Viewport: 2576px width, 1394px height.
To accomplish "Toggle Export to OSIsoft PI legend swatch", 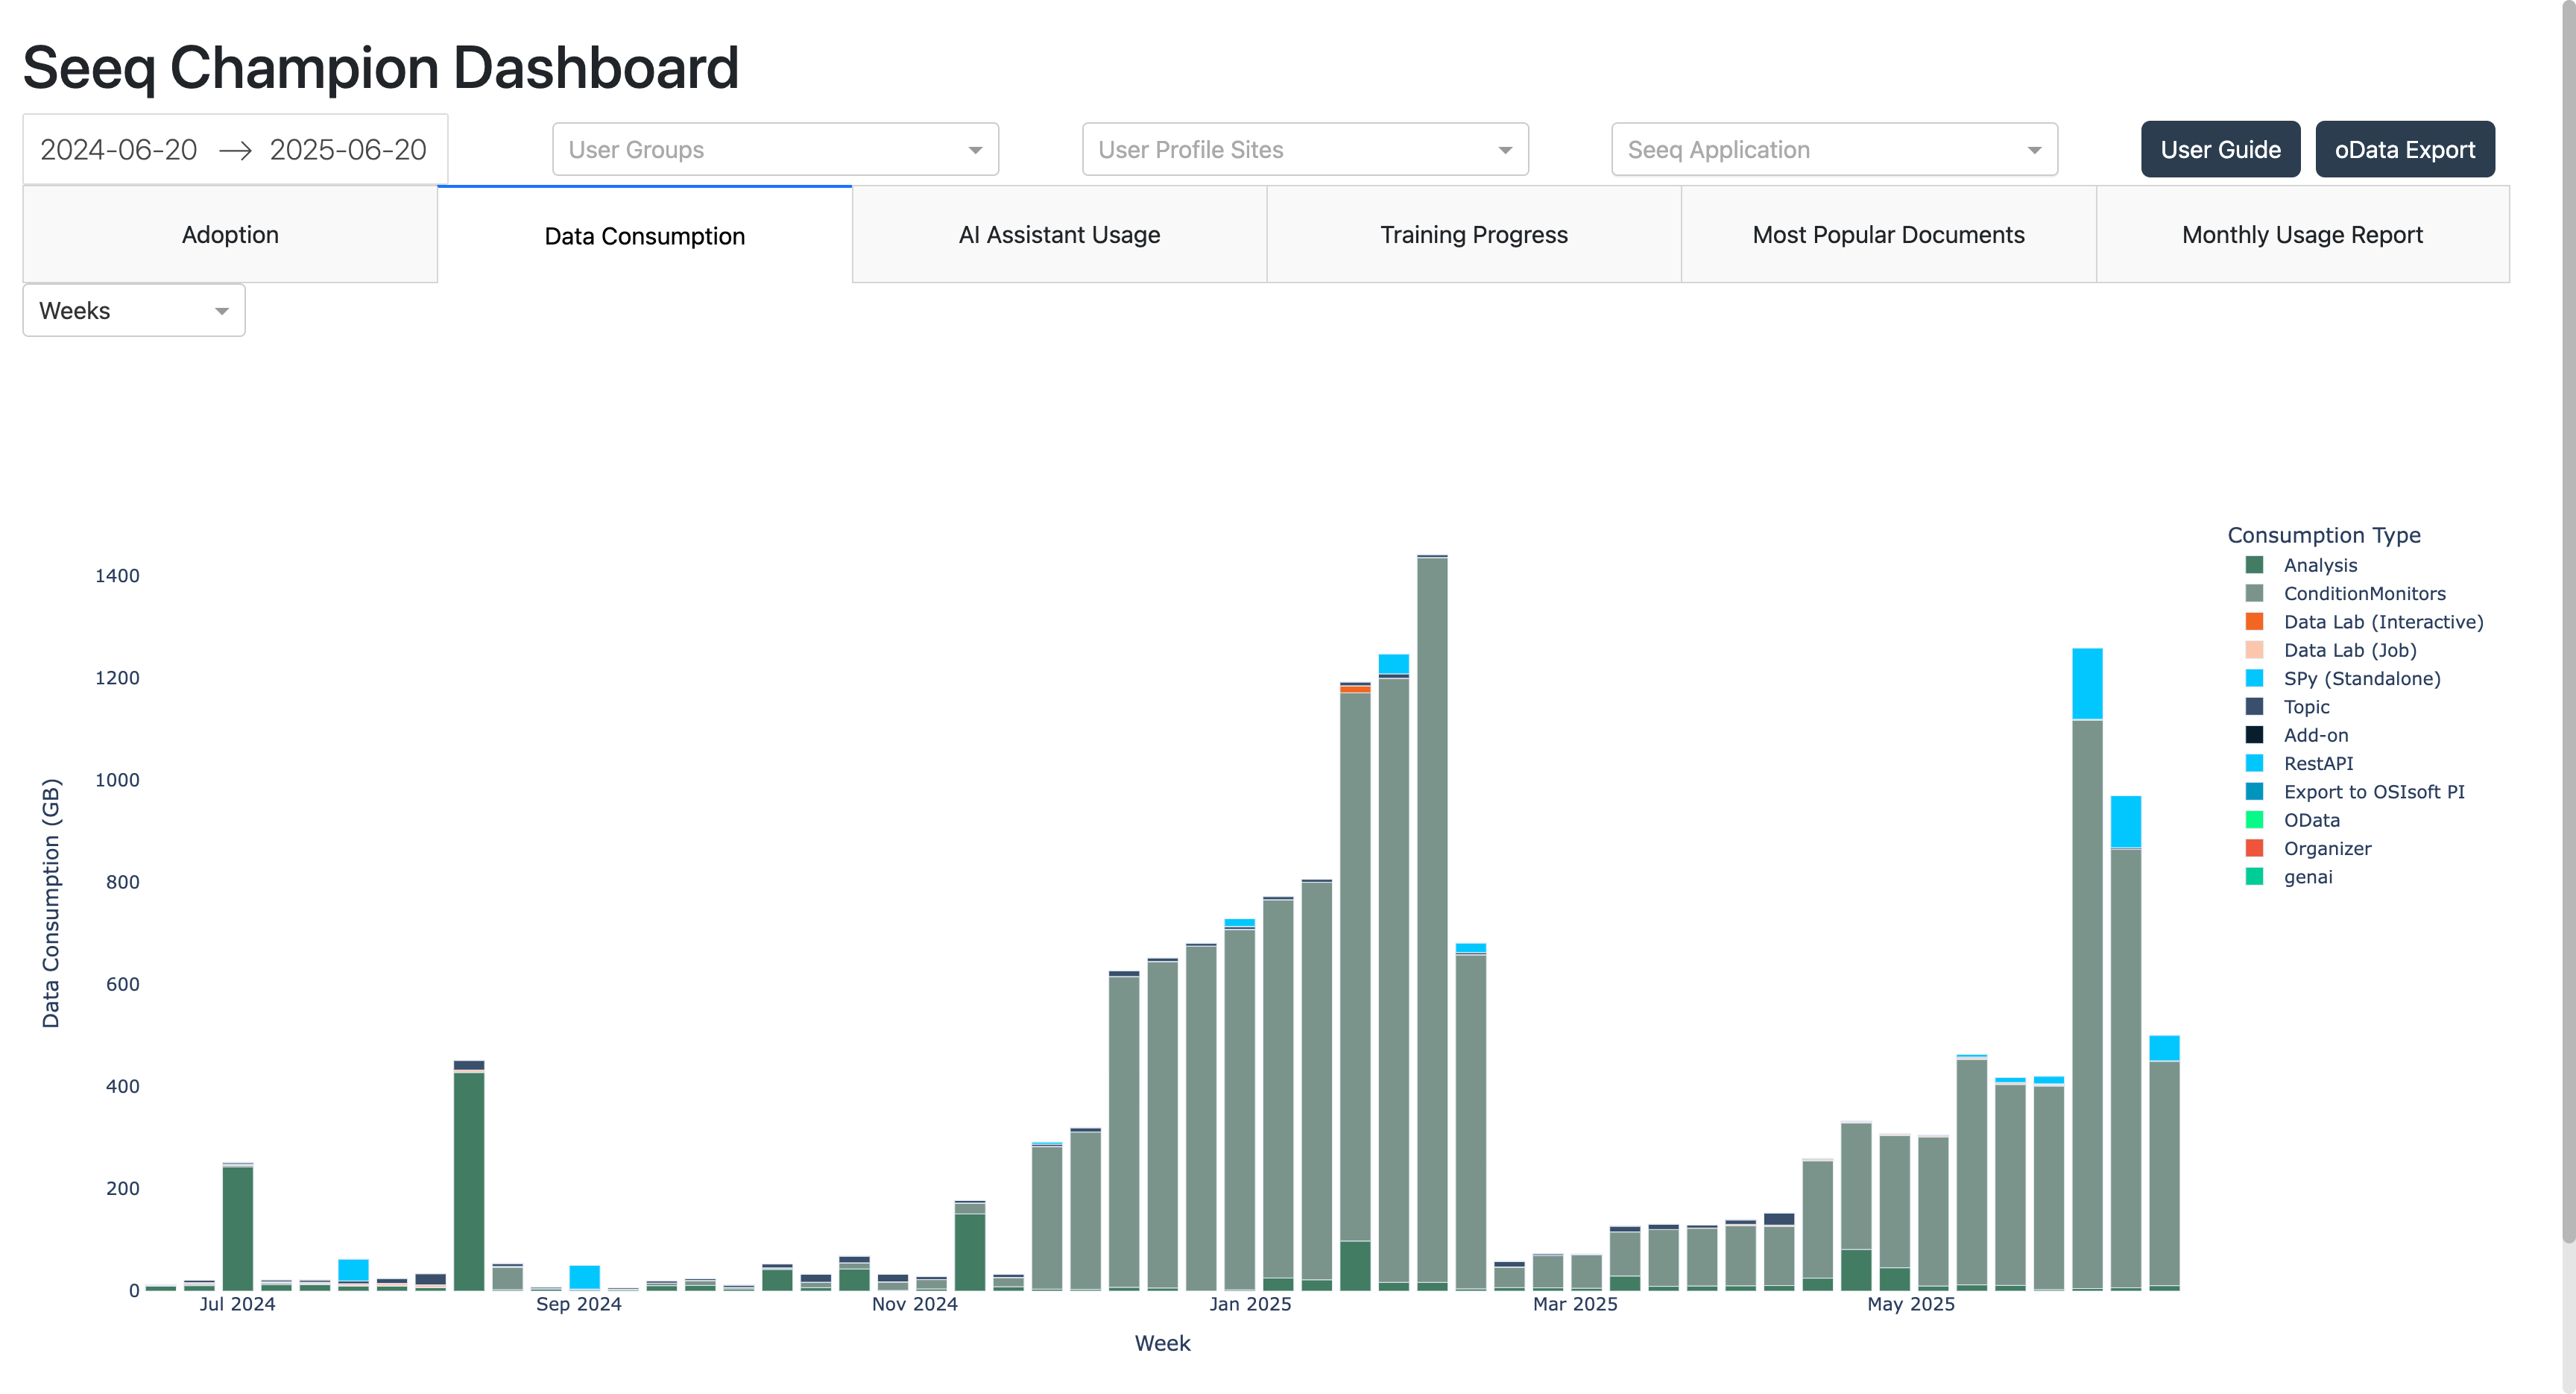I will (2254, 792).
